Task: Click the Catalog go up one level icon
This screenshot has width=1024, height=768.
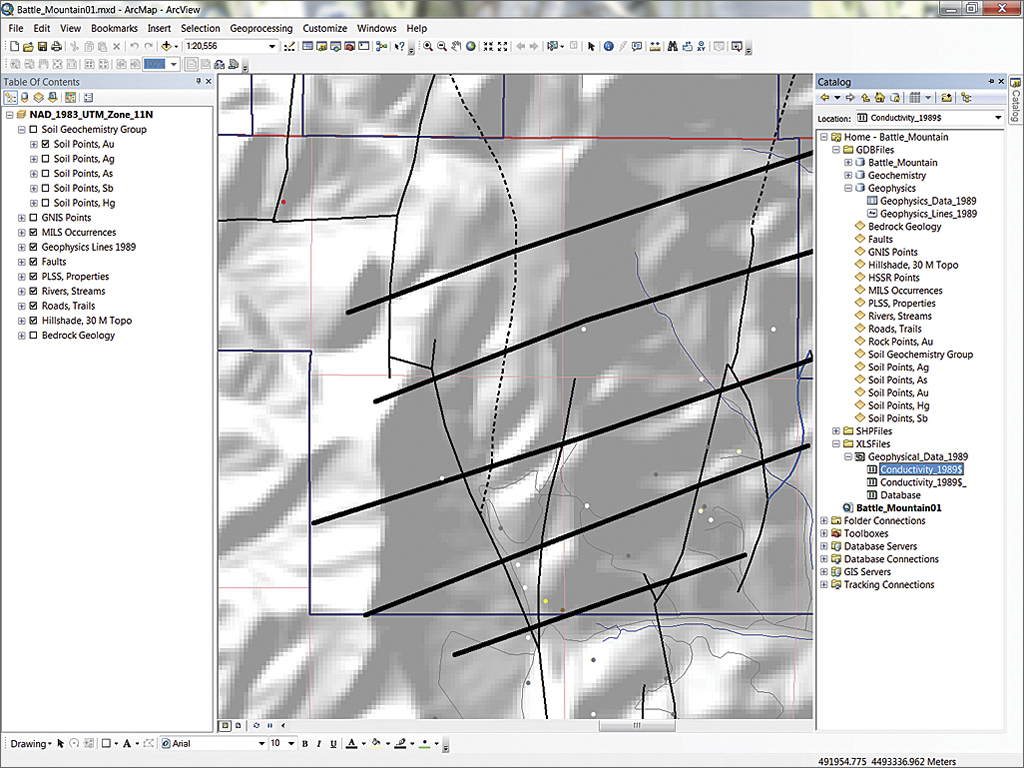Action: 865,98
